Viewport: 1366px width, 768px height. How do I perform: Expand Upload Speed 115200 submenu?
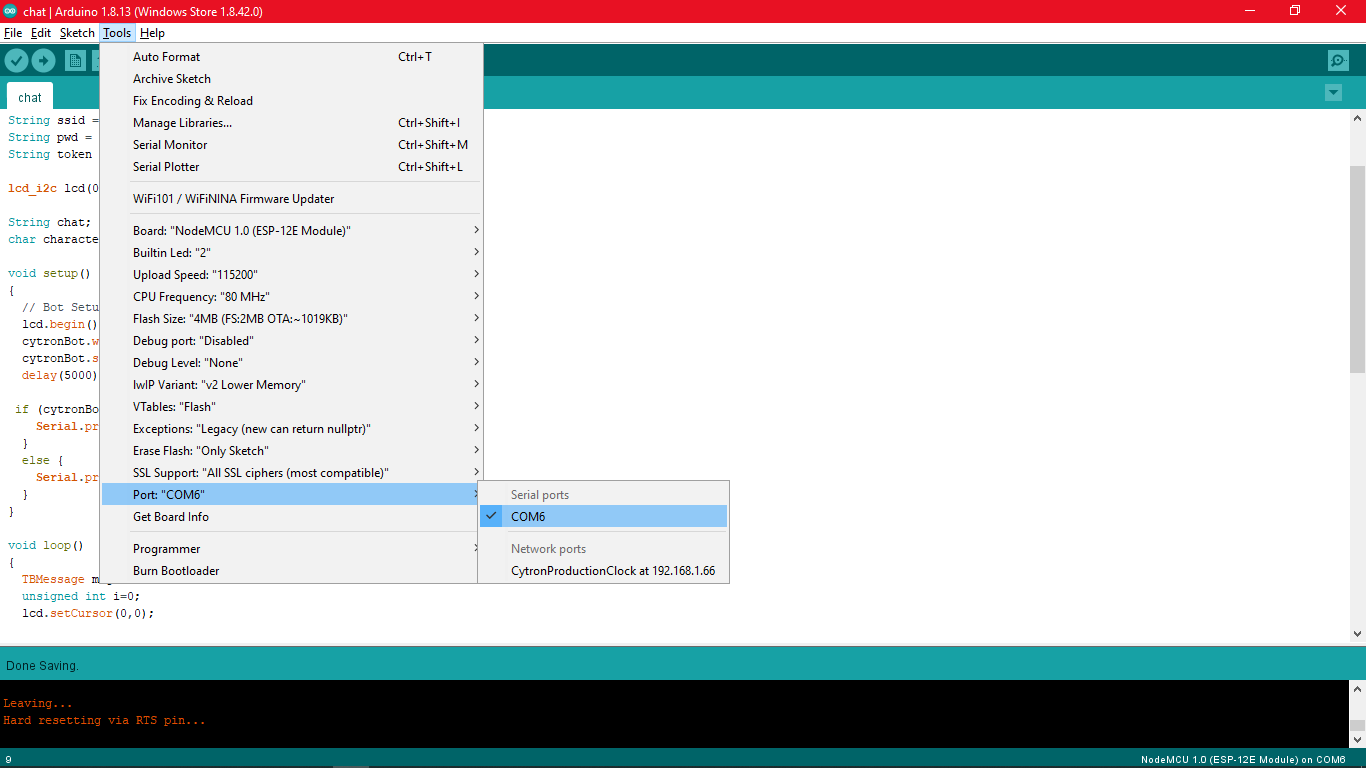291,275
